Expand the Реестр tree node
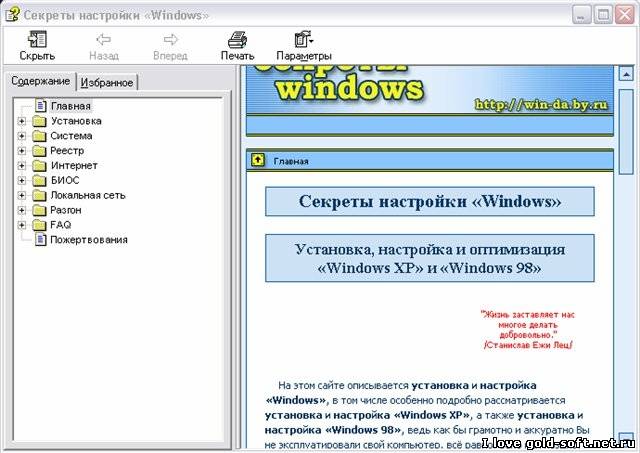The height and width of the screenshot is (453, 640). [x=22, y=151]
